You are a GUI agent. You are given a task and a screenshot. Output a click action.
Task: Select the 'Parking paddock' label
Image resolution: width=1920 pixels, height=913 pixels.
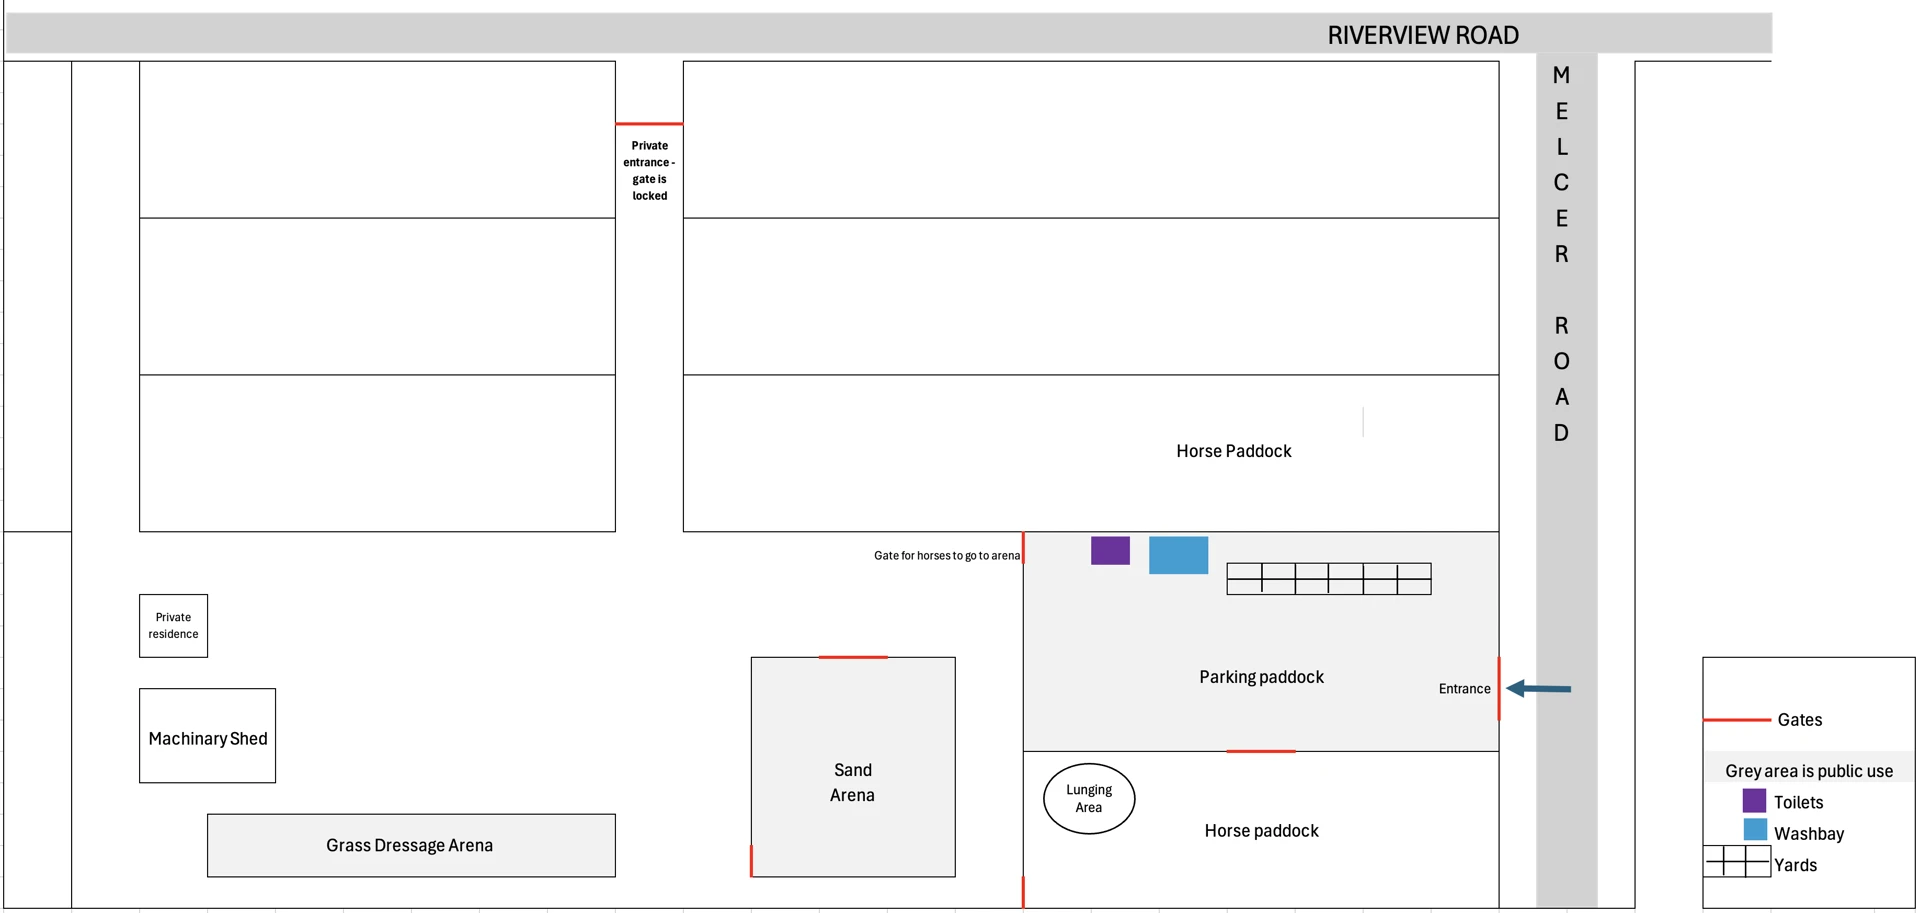pos(1261,677)
